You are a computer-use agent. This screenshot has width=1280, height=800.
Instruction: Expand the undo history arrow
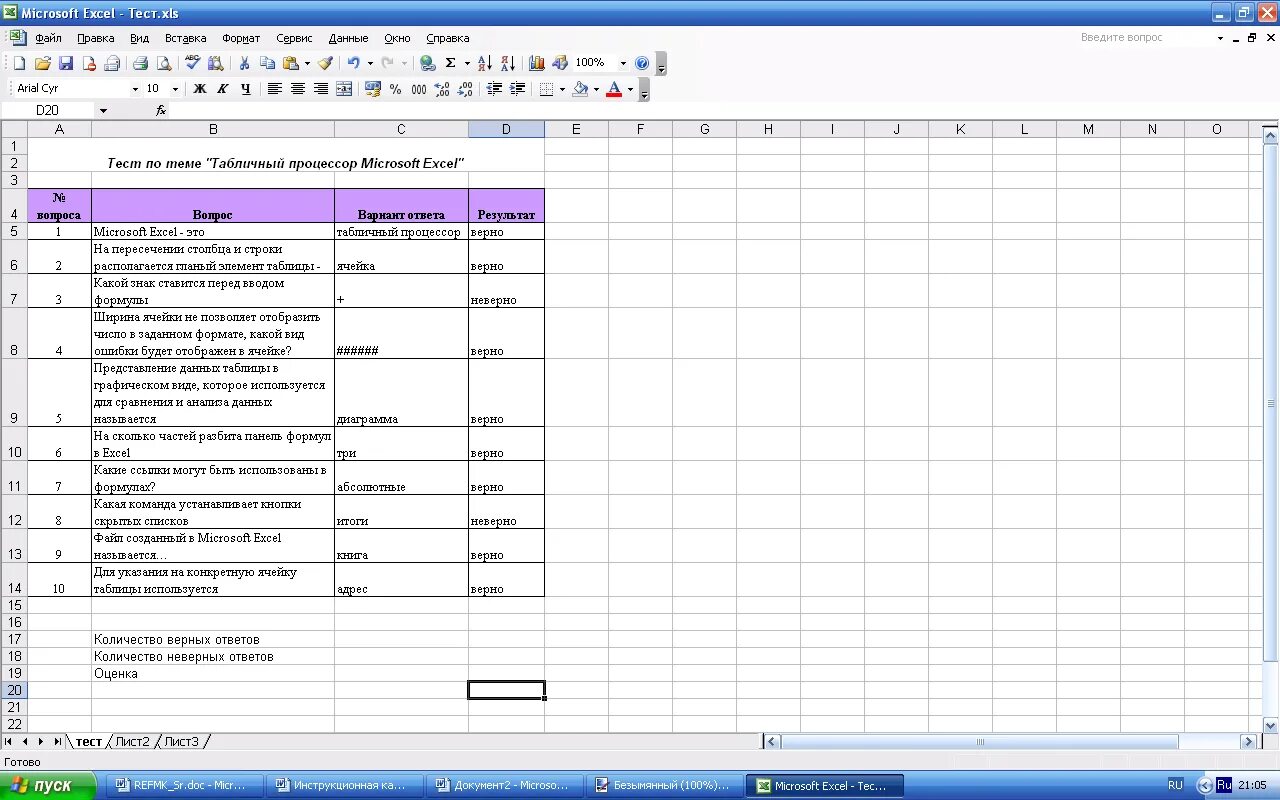[369, 63]
